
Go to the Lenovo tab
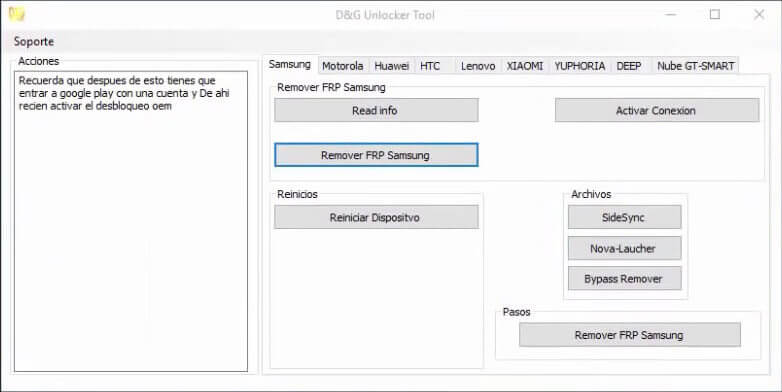(478, 66)
